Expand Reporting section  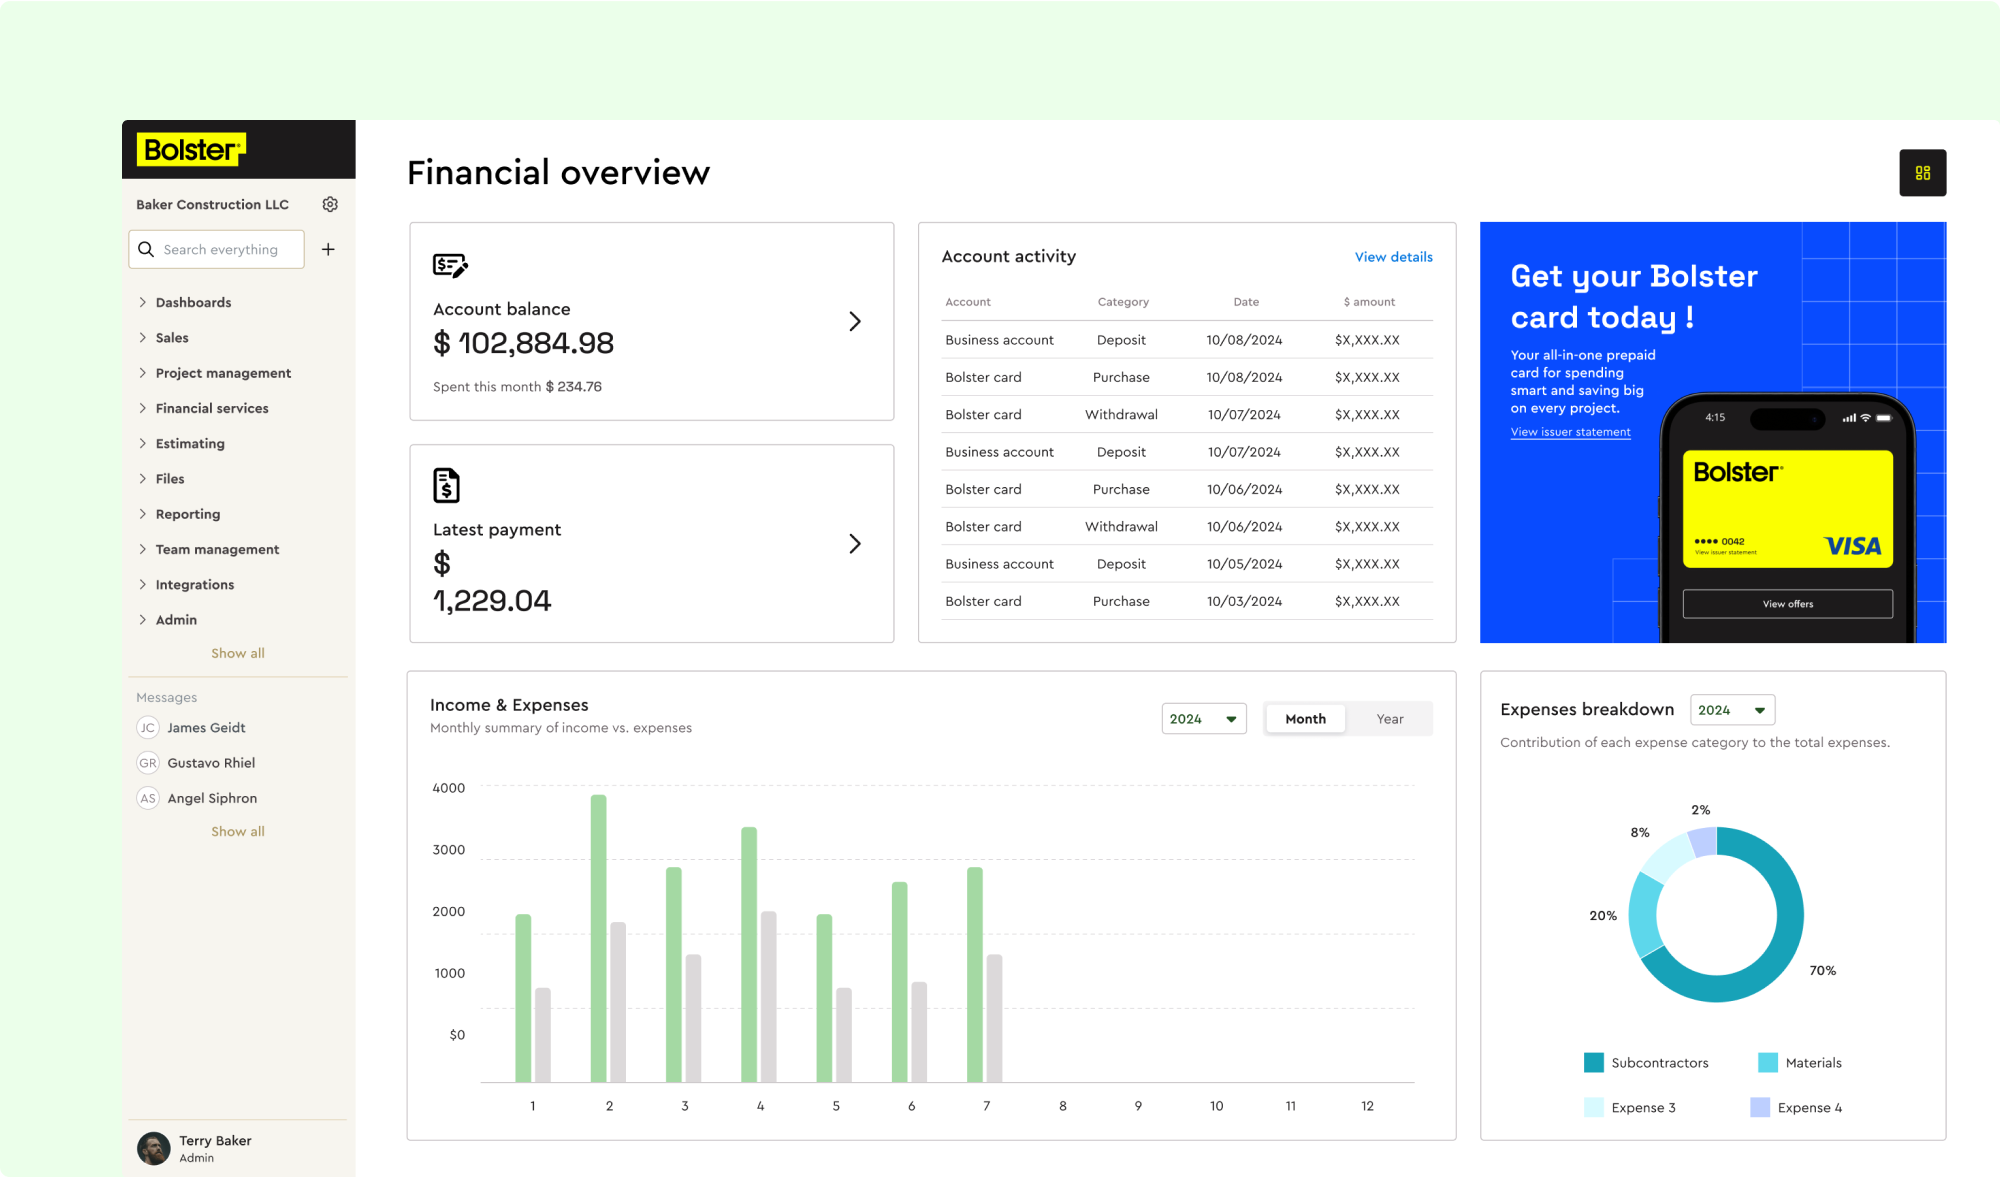pos(180,513)
